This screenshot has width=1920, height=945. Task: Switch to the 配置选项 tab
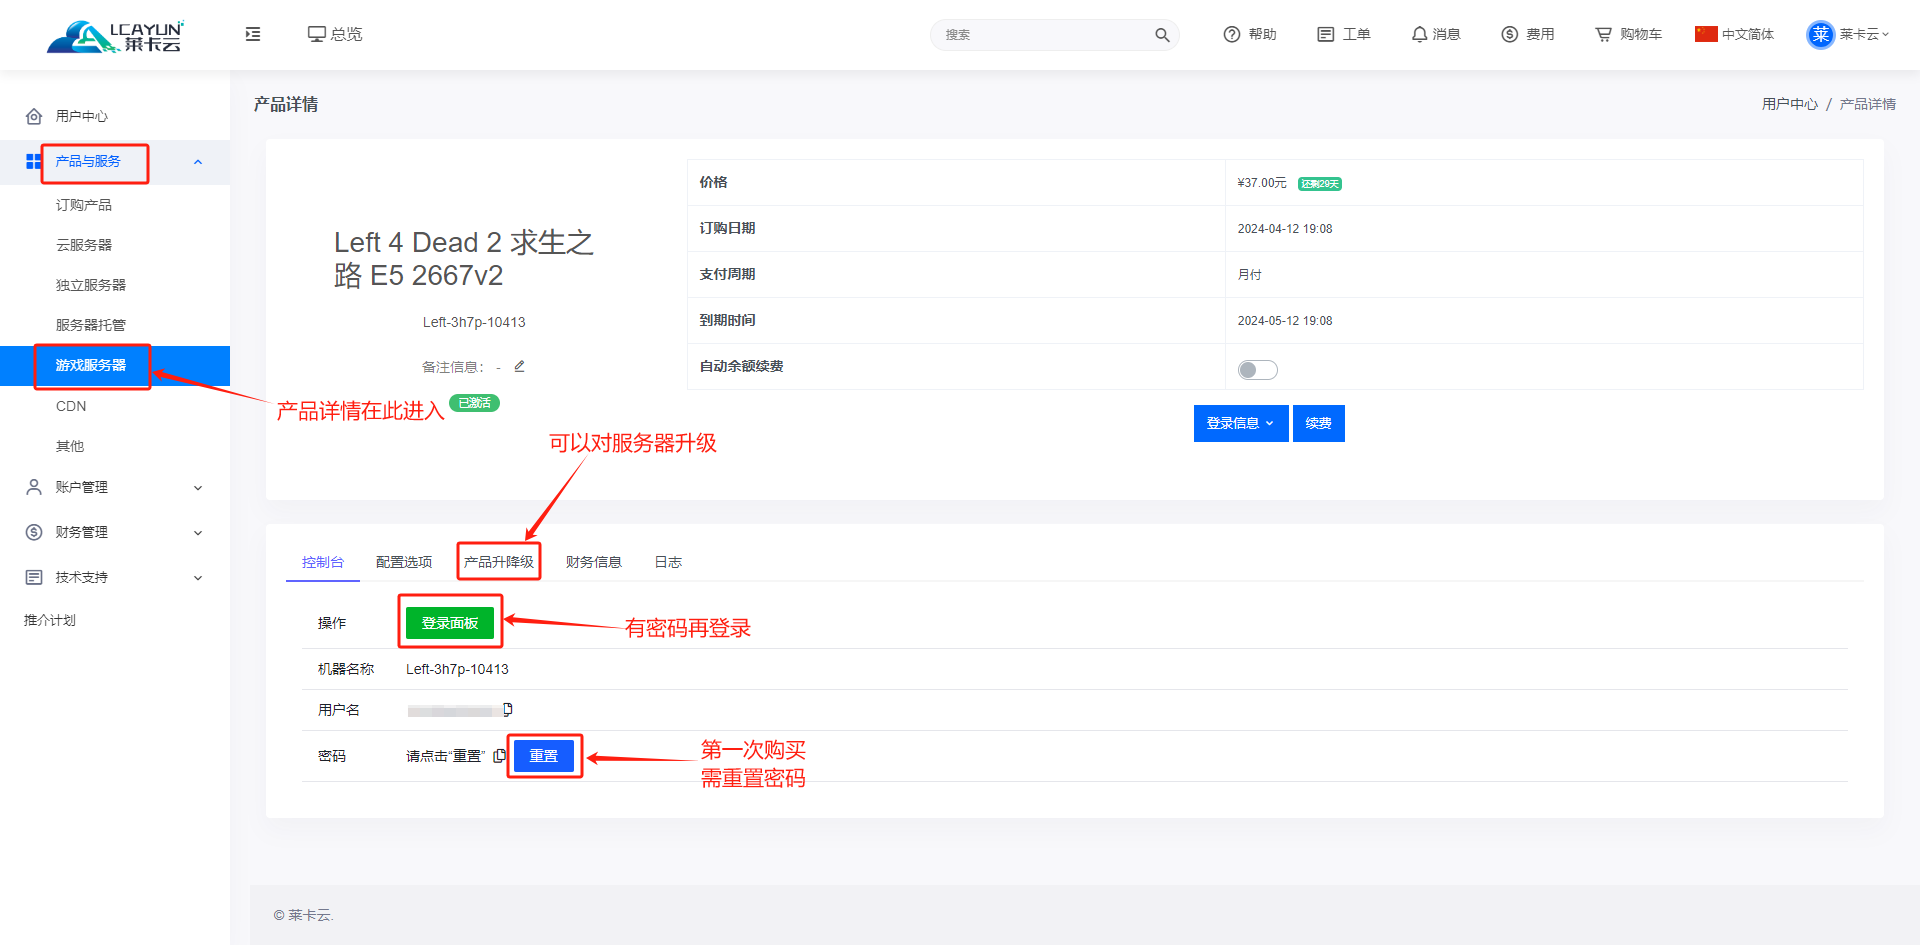point(404,562)
